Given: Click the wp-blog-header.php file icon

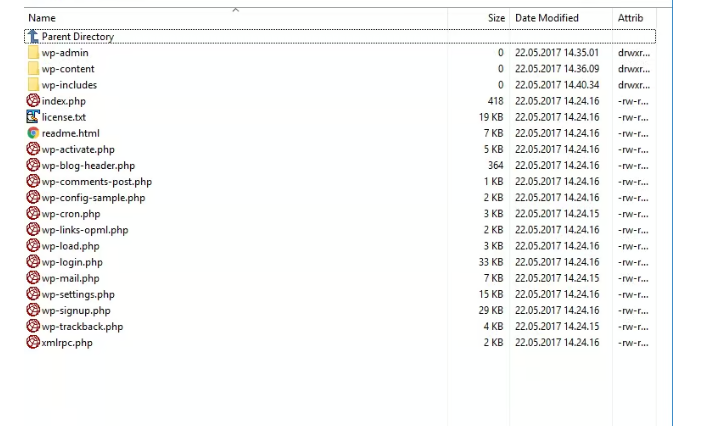Looking at the screenshot, I should point(33,165).
